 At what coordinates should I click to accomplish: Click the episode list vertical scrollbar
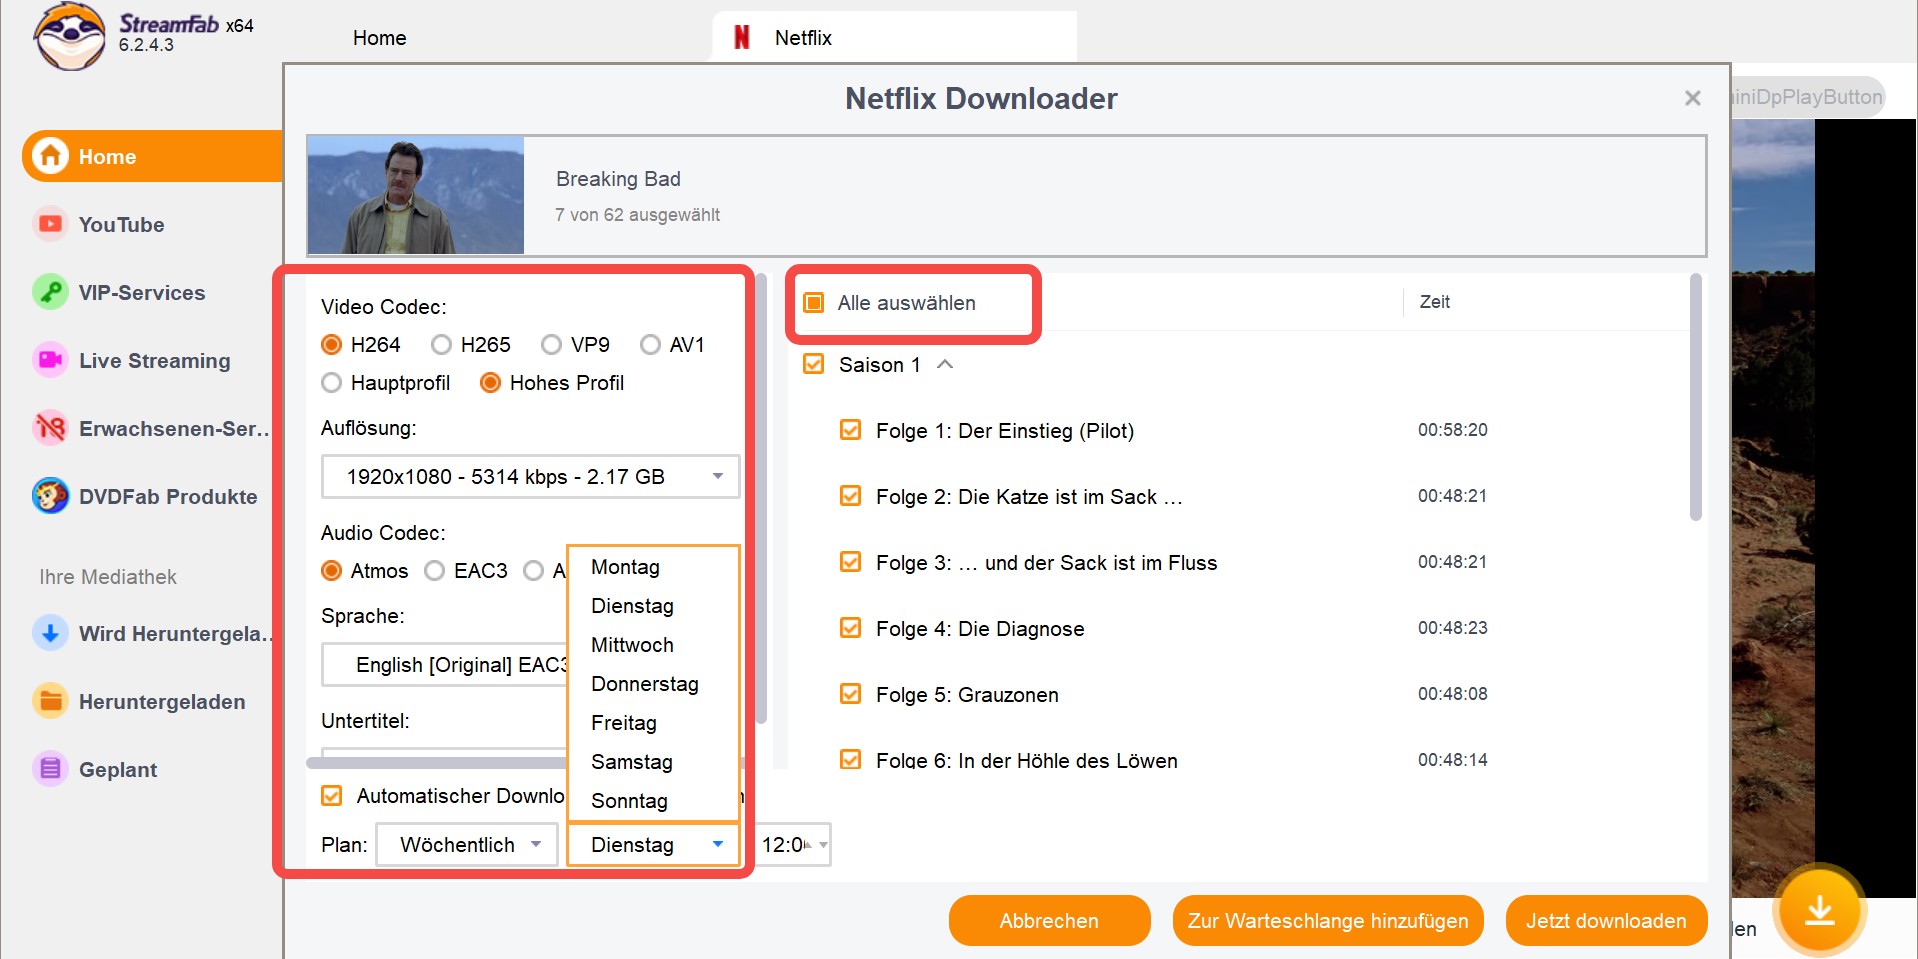point(1695,398)
